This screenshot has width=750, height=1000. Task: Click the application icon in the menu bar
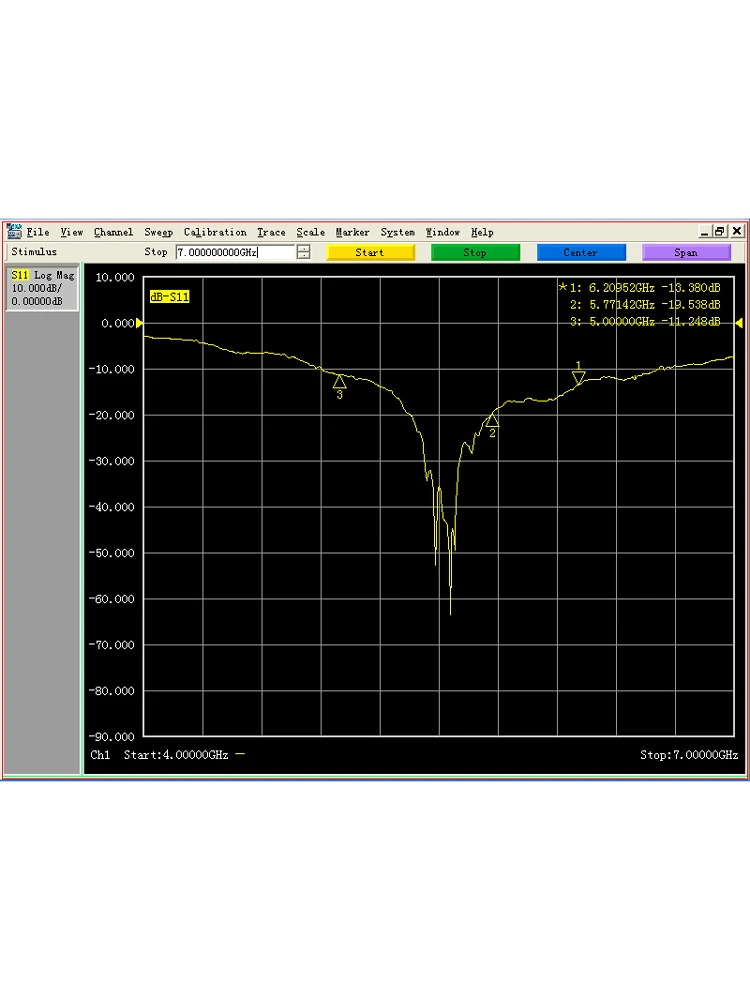[14, 232]
